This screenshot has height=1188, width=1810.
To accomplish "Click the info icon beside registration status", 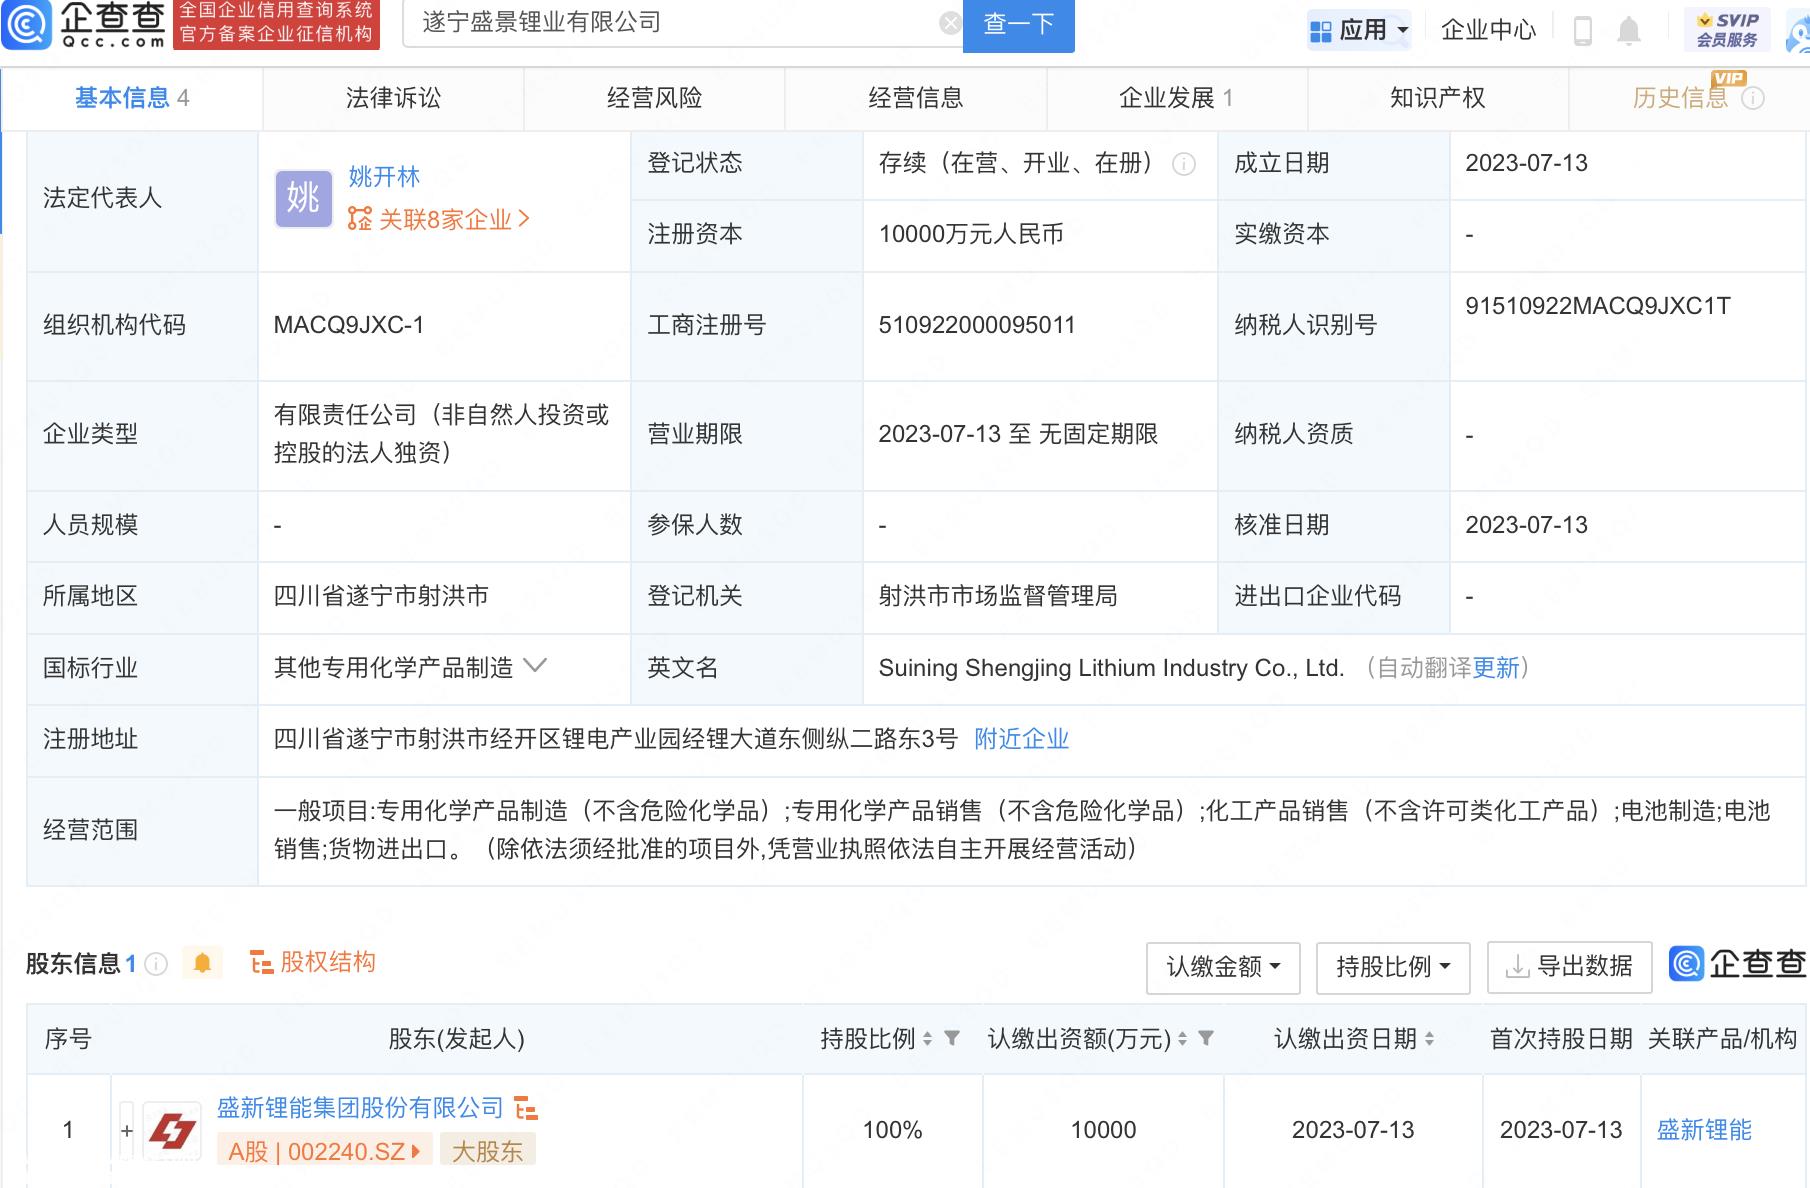I will pyautogui.click(x=1184, y=164).
